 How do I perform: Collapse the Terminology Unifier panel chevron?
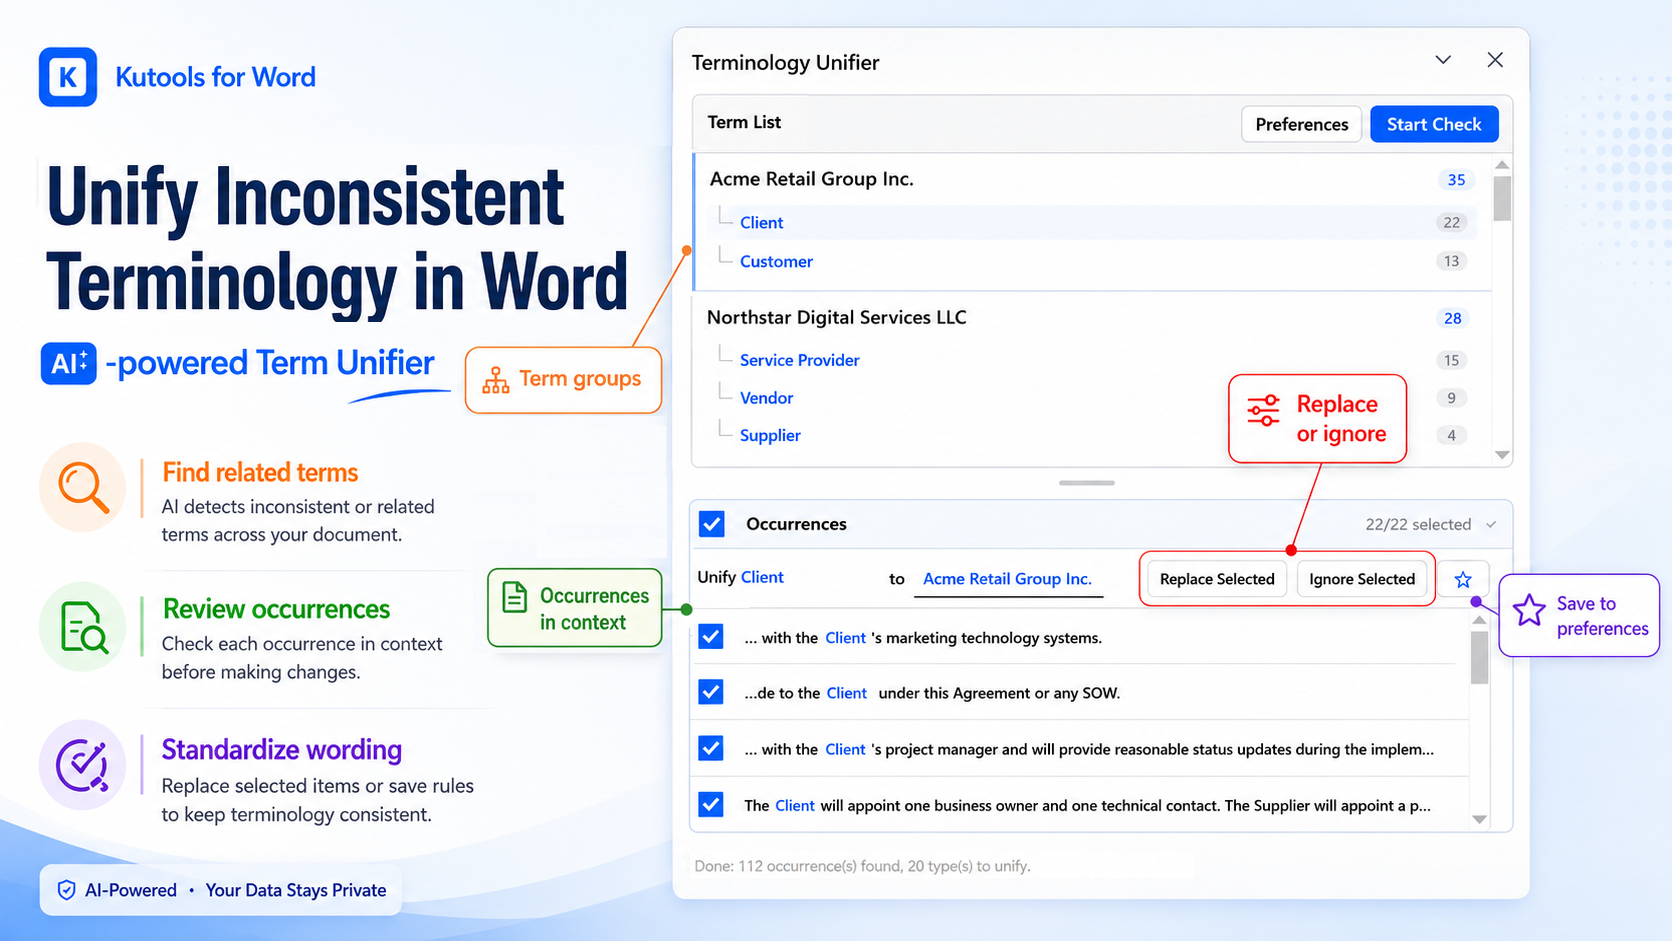(1443, 60)
